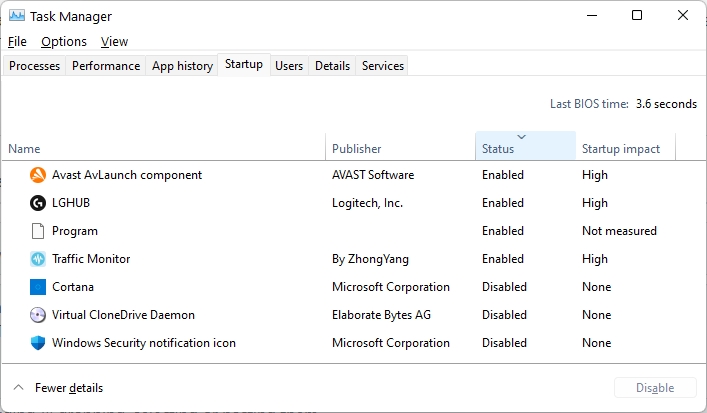
Task: Click the Traffic Monitor waveform icon
Action: pos(38,259)
